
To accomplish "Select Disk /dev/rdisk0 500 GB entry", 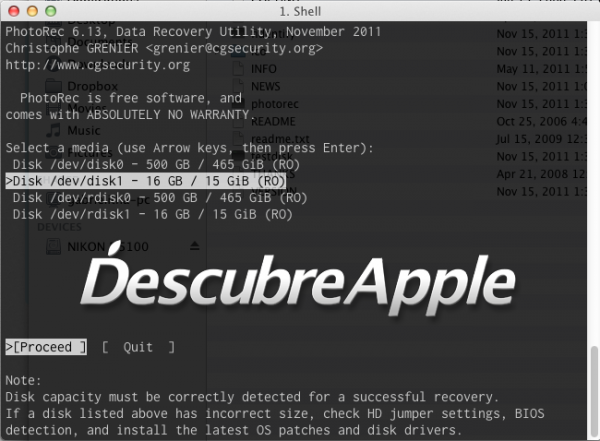I will pyautogui.click(x=160, y=198).
